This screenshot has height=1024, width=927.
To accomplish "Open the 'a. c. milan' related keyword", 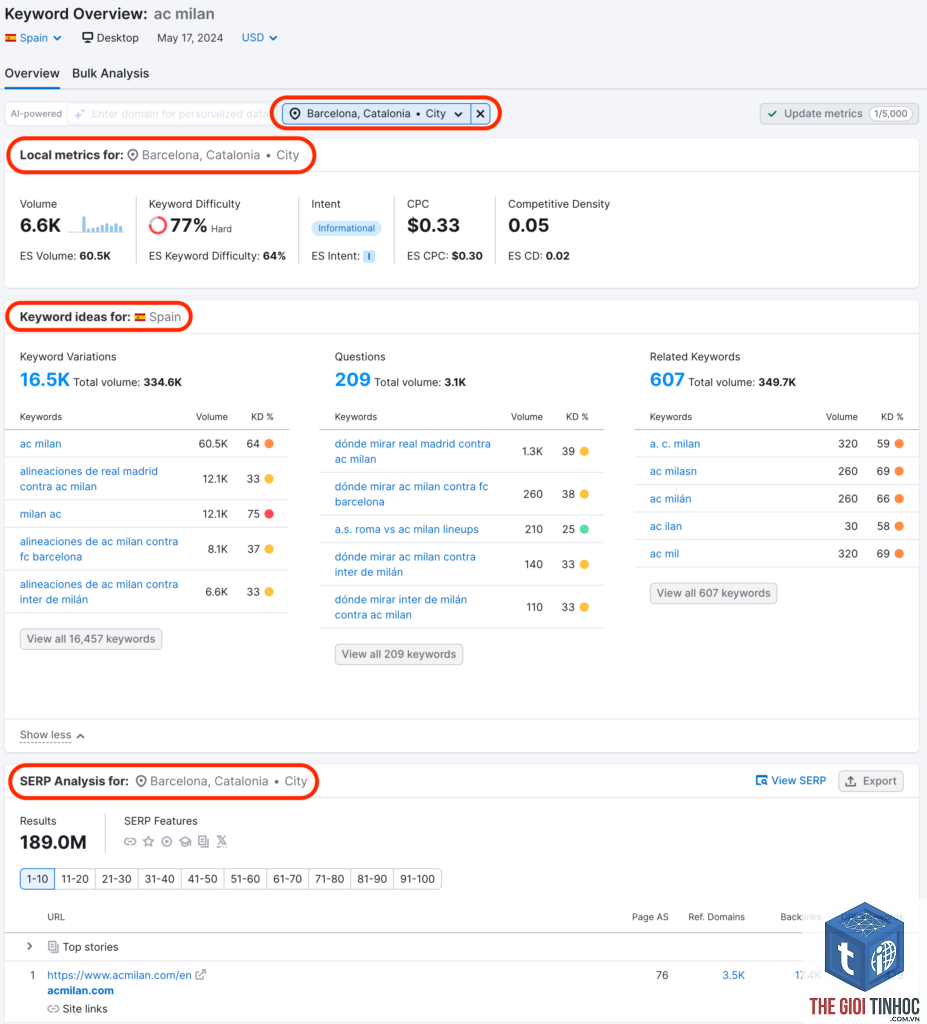I will (x=675, y=443).
